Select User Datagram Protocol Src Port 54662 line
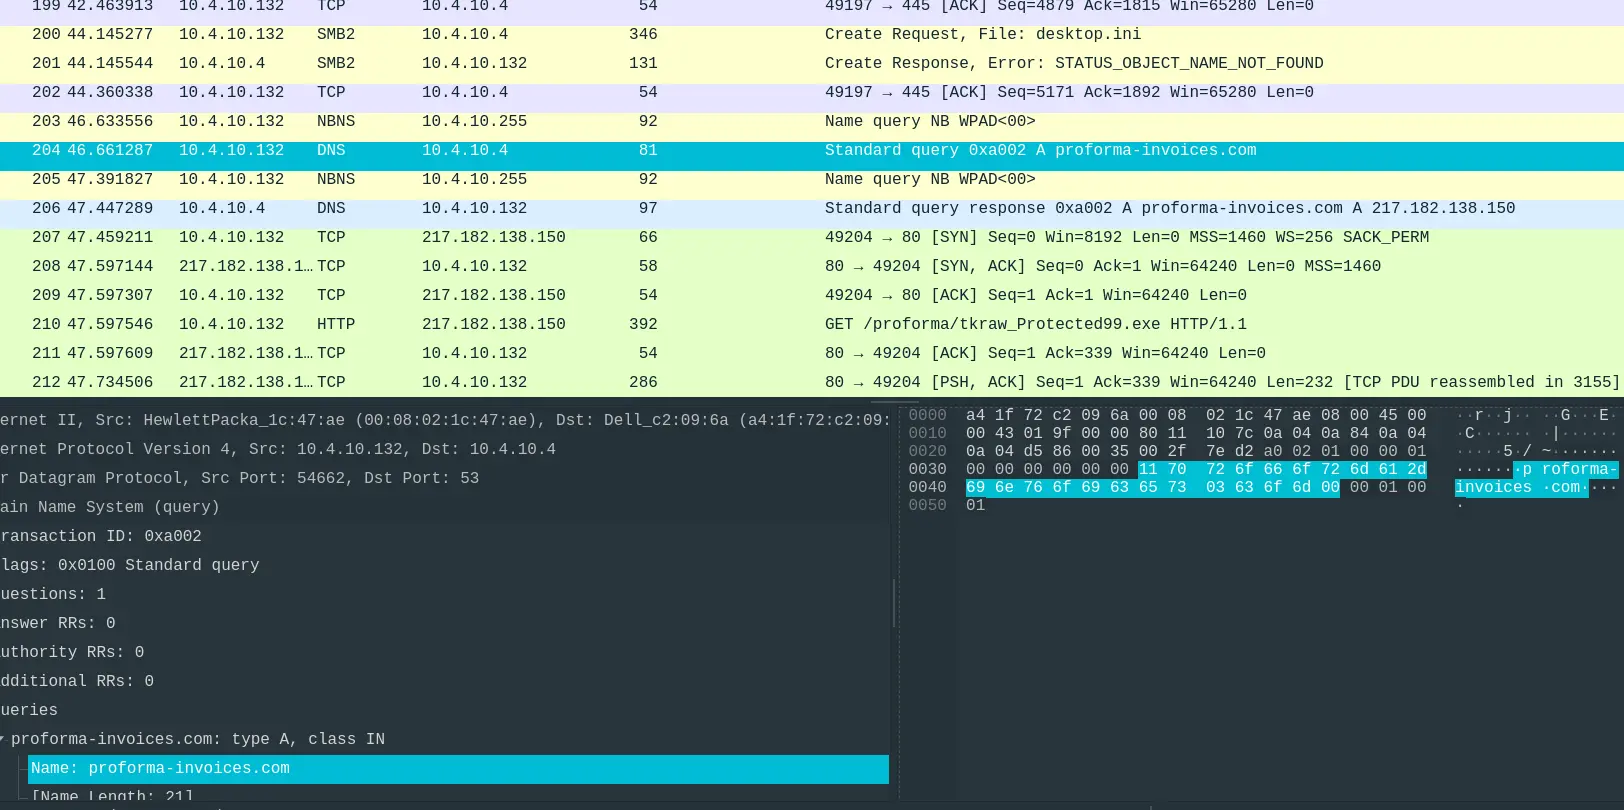Image resolution: width=1624 pixels, height=810 pixels. point(240,478)
